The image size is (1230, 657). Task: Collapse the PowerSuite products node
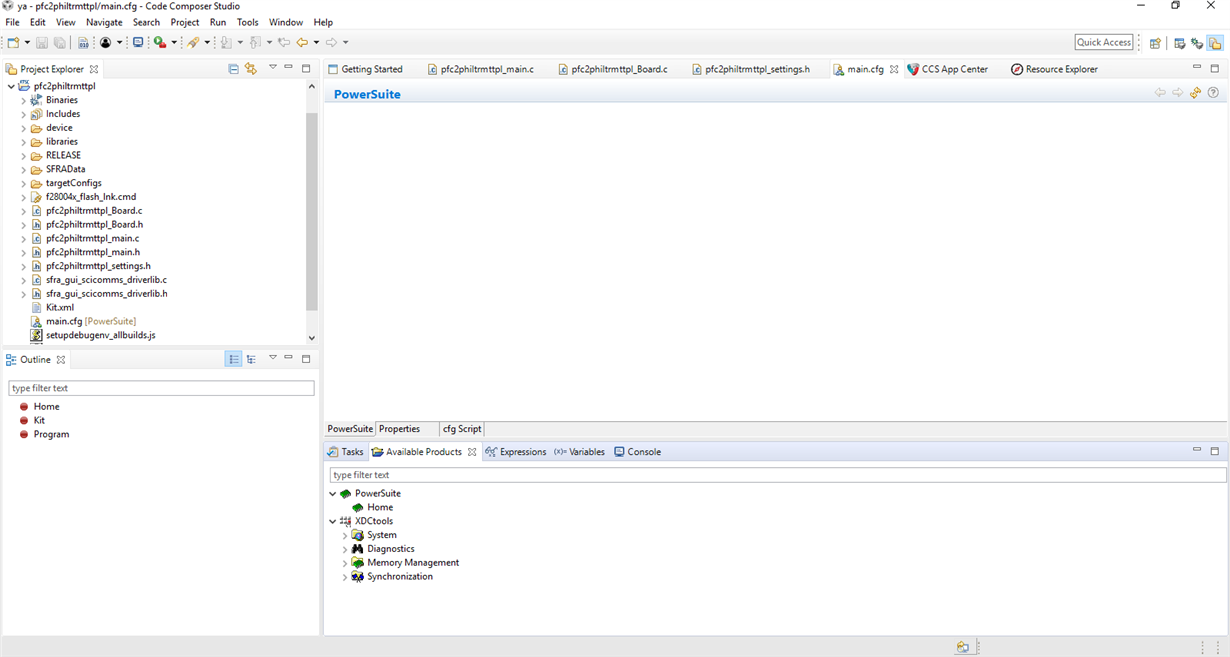[x=333, y=494]
